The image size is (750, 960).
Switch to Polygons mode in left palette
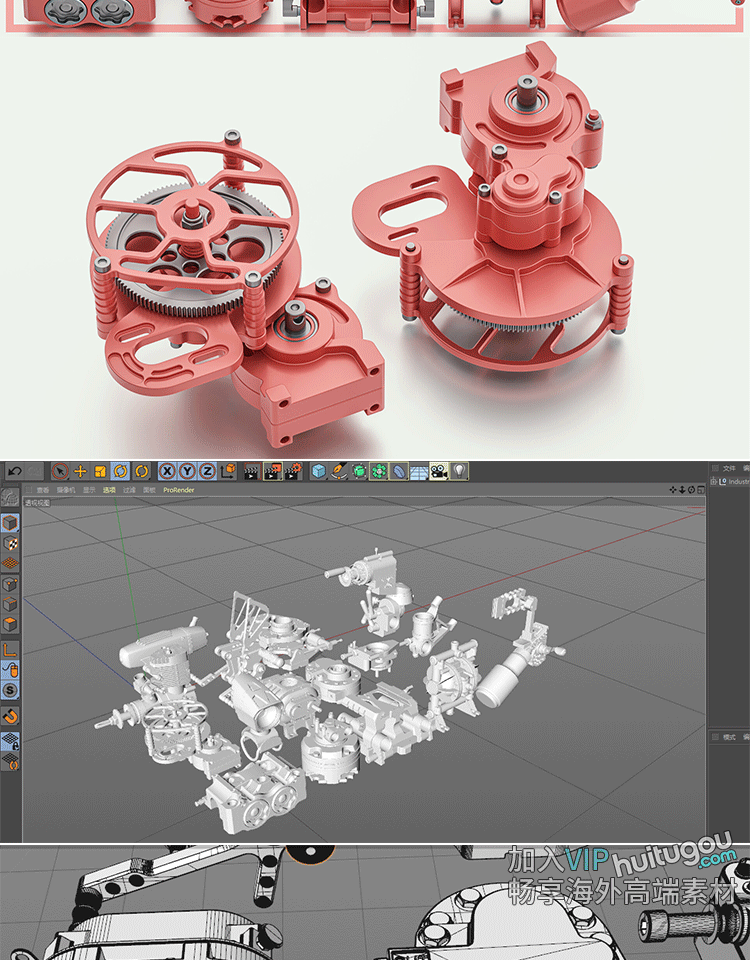(10, 624)
